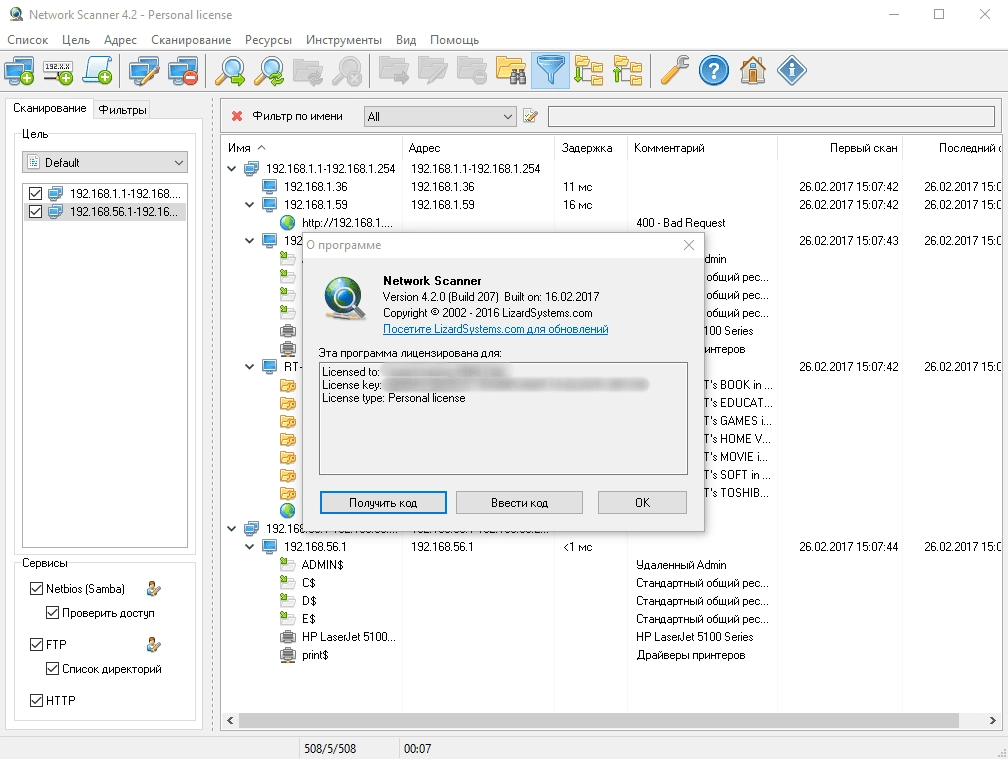Click the blue diamond info icon
Screen dimensions: 1008x759
[x=792, y=71]
